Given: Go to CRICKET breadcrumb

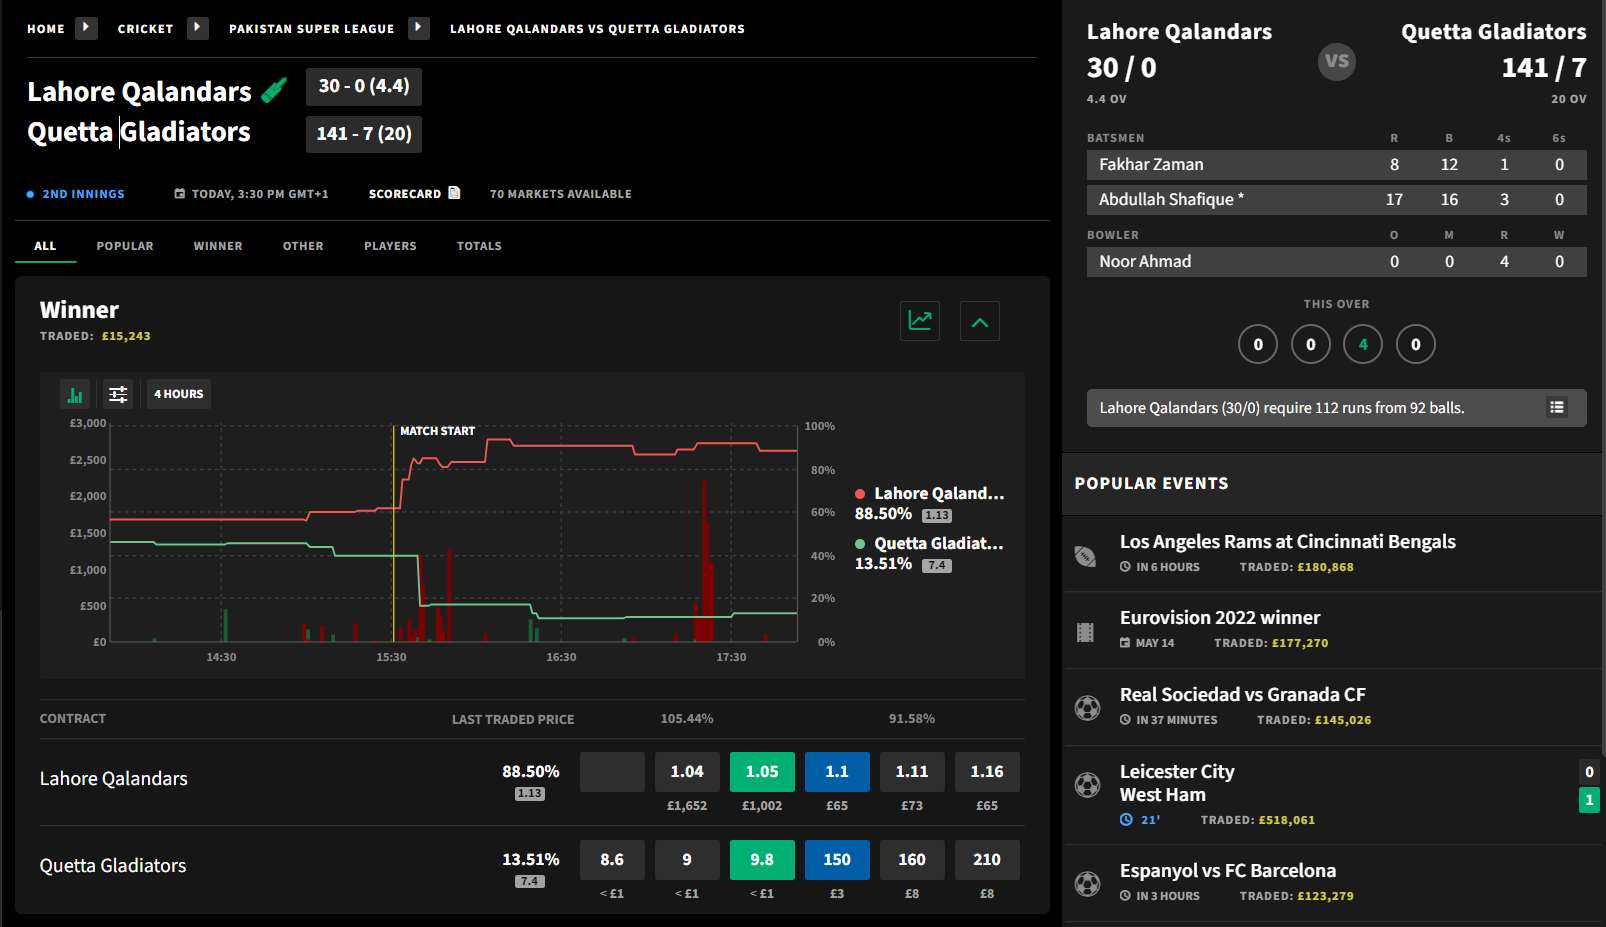Looking at the screenshot, I should click(x=145, y=29).
